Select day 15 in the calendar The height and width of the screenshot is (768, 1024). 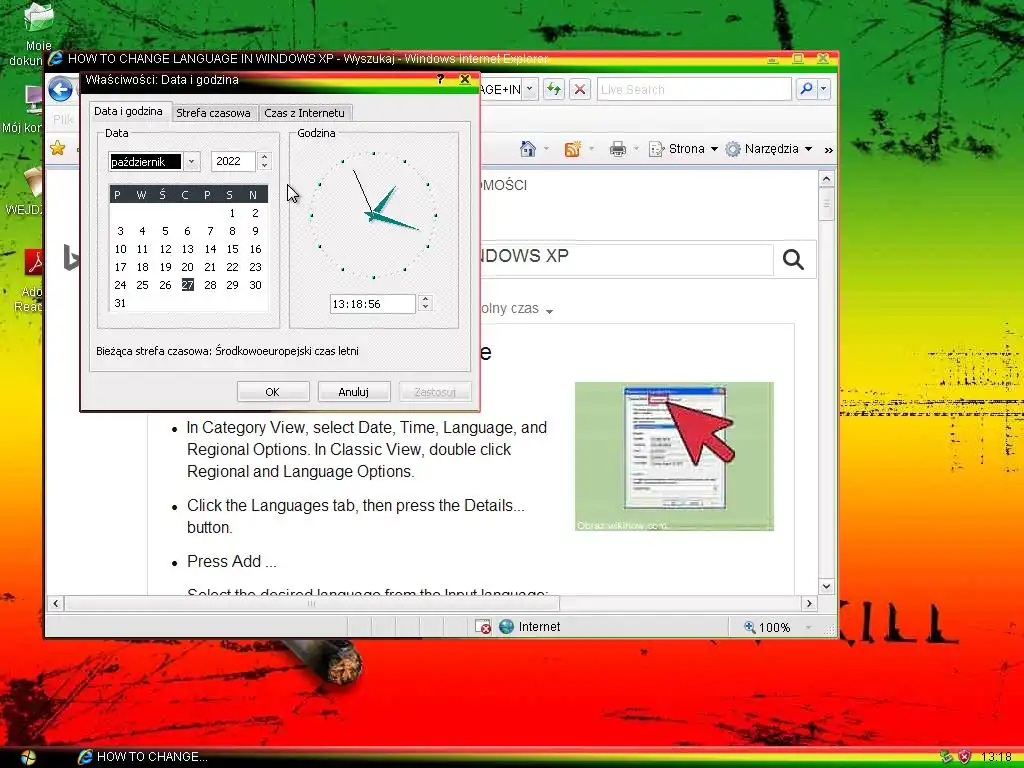coord(232,249)
